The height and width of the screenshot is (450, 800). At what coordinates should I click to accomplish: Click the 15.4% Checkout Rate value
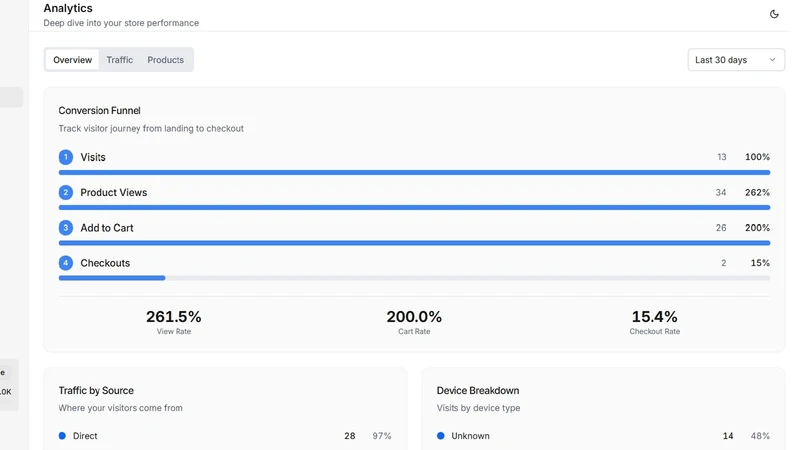click(655, 317)
